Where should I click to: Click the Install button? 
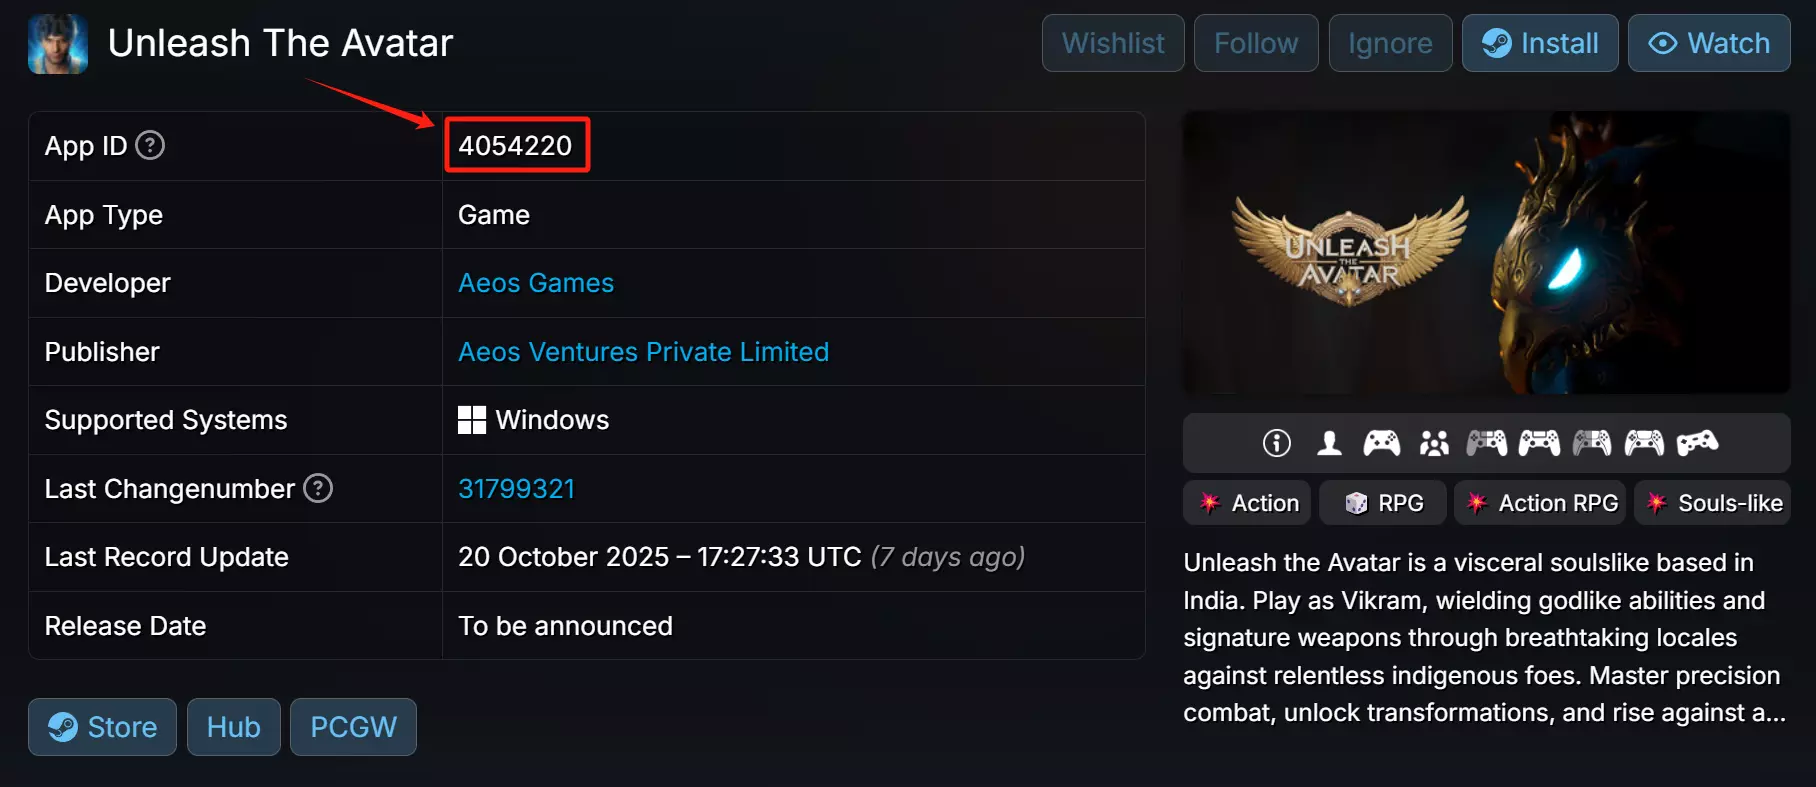(1540, 43)
